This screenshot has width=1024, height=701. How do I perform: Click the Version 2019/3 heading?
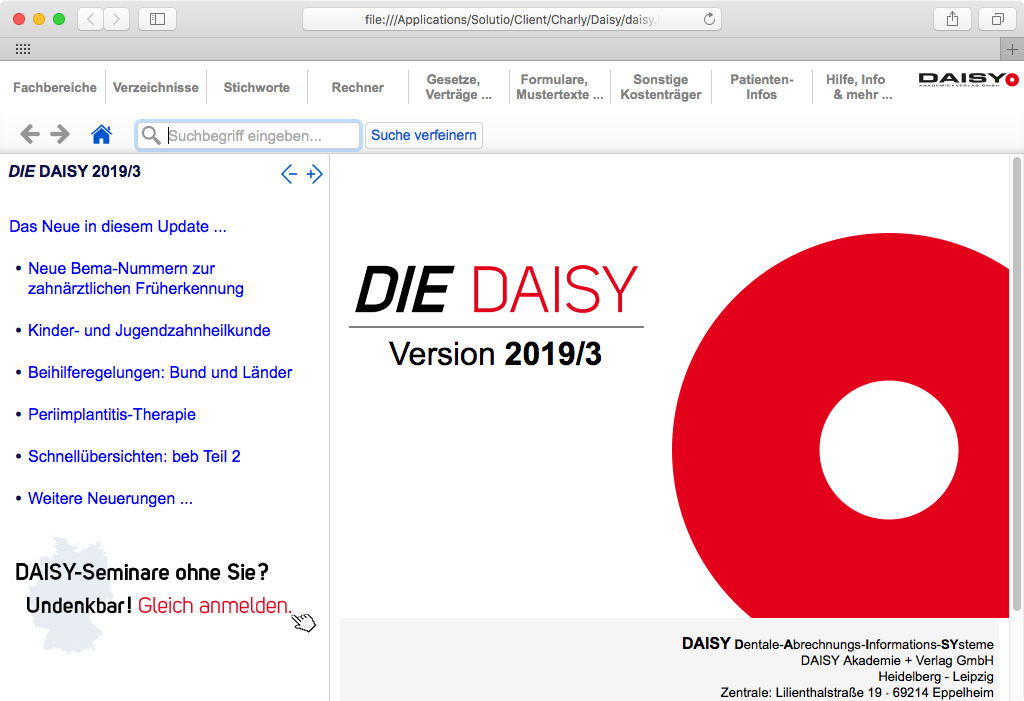(x=495, y=354)
